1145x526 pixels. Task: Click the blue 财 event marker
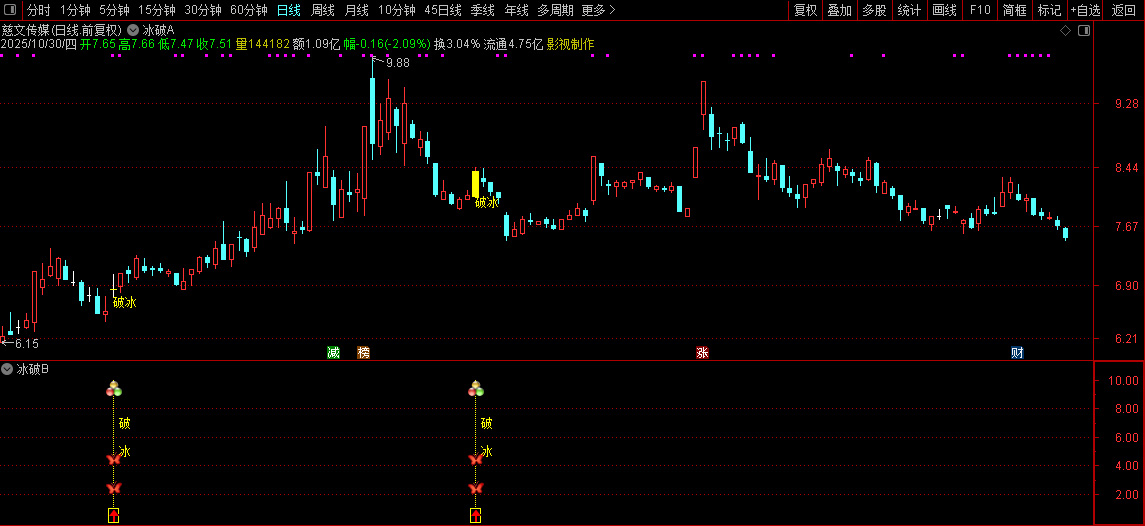[x=1017, y=353]
